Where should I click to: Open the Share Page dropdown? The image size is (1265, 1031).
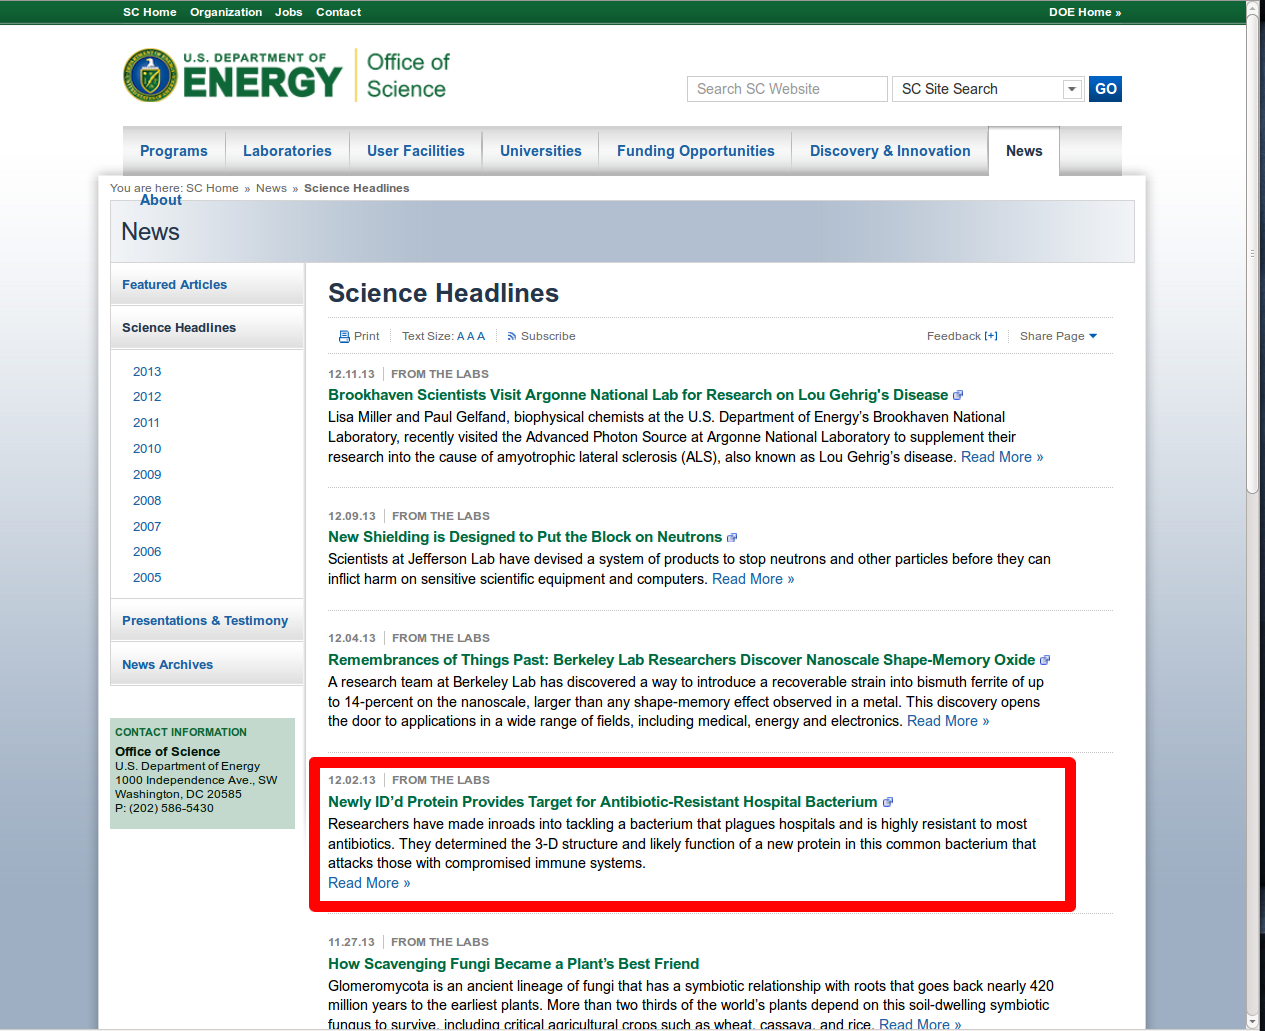coord(1058,337)
